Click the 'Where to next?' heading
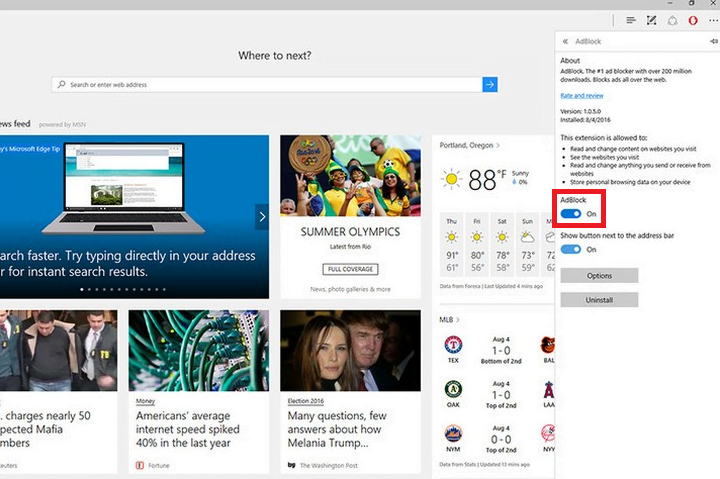 (x=275, y=56)
